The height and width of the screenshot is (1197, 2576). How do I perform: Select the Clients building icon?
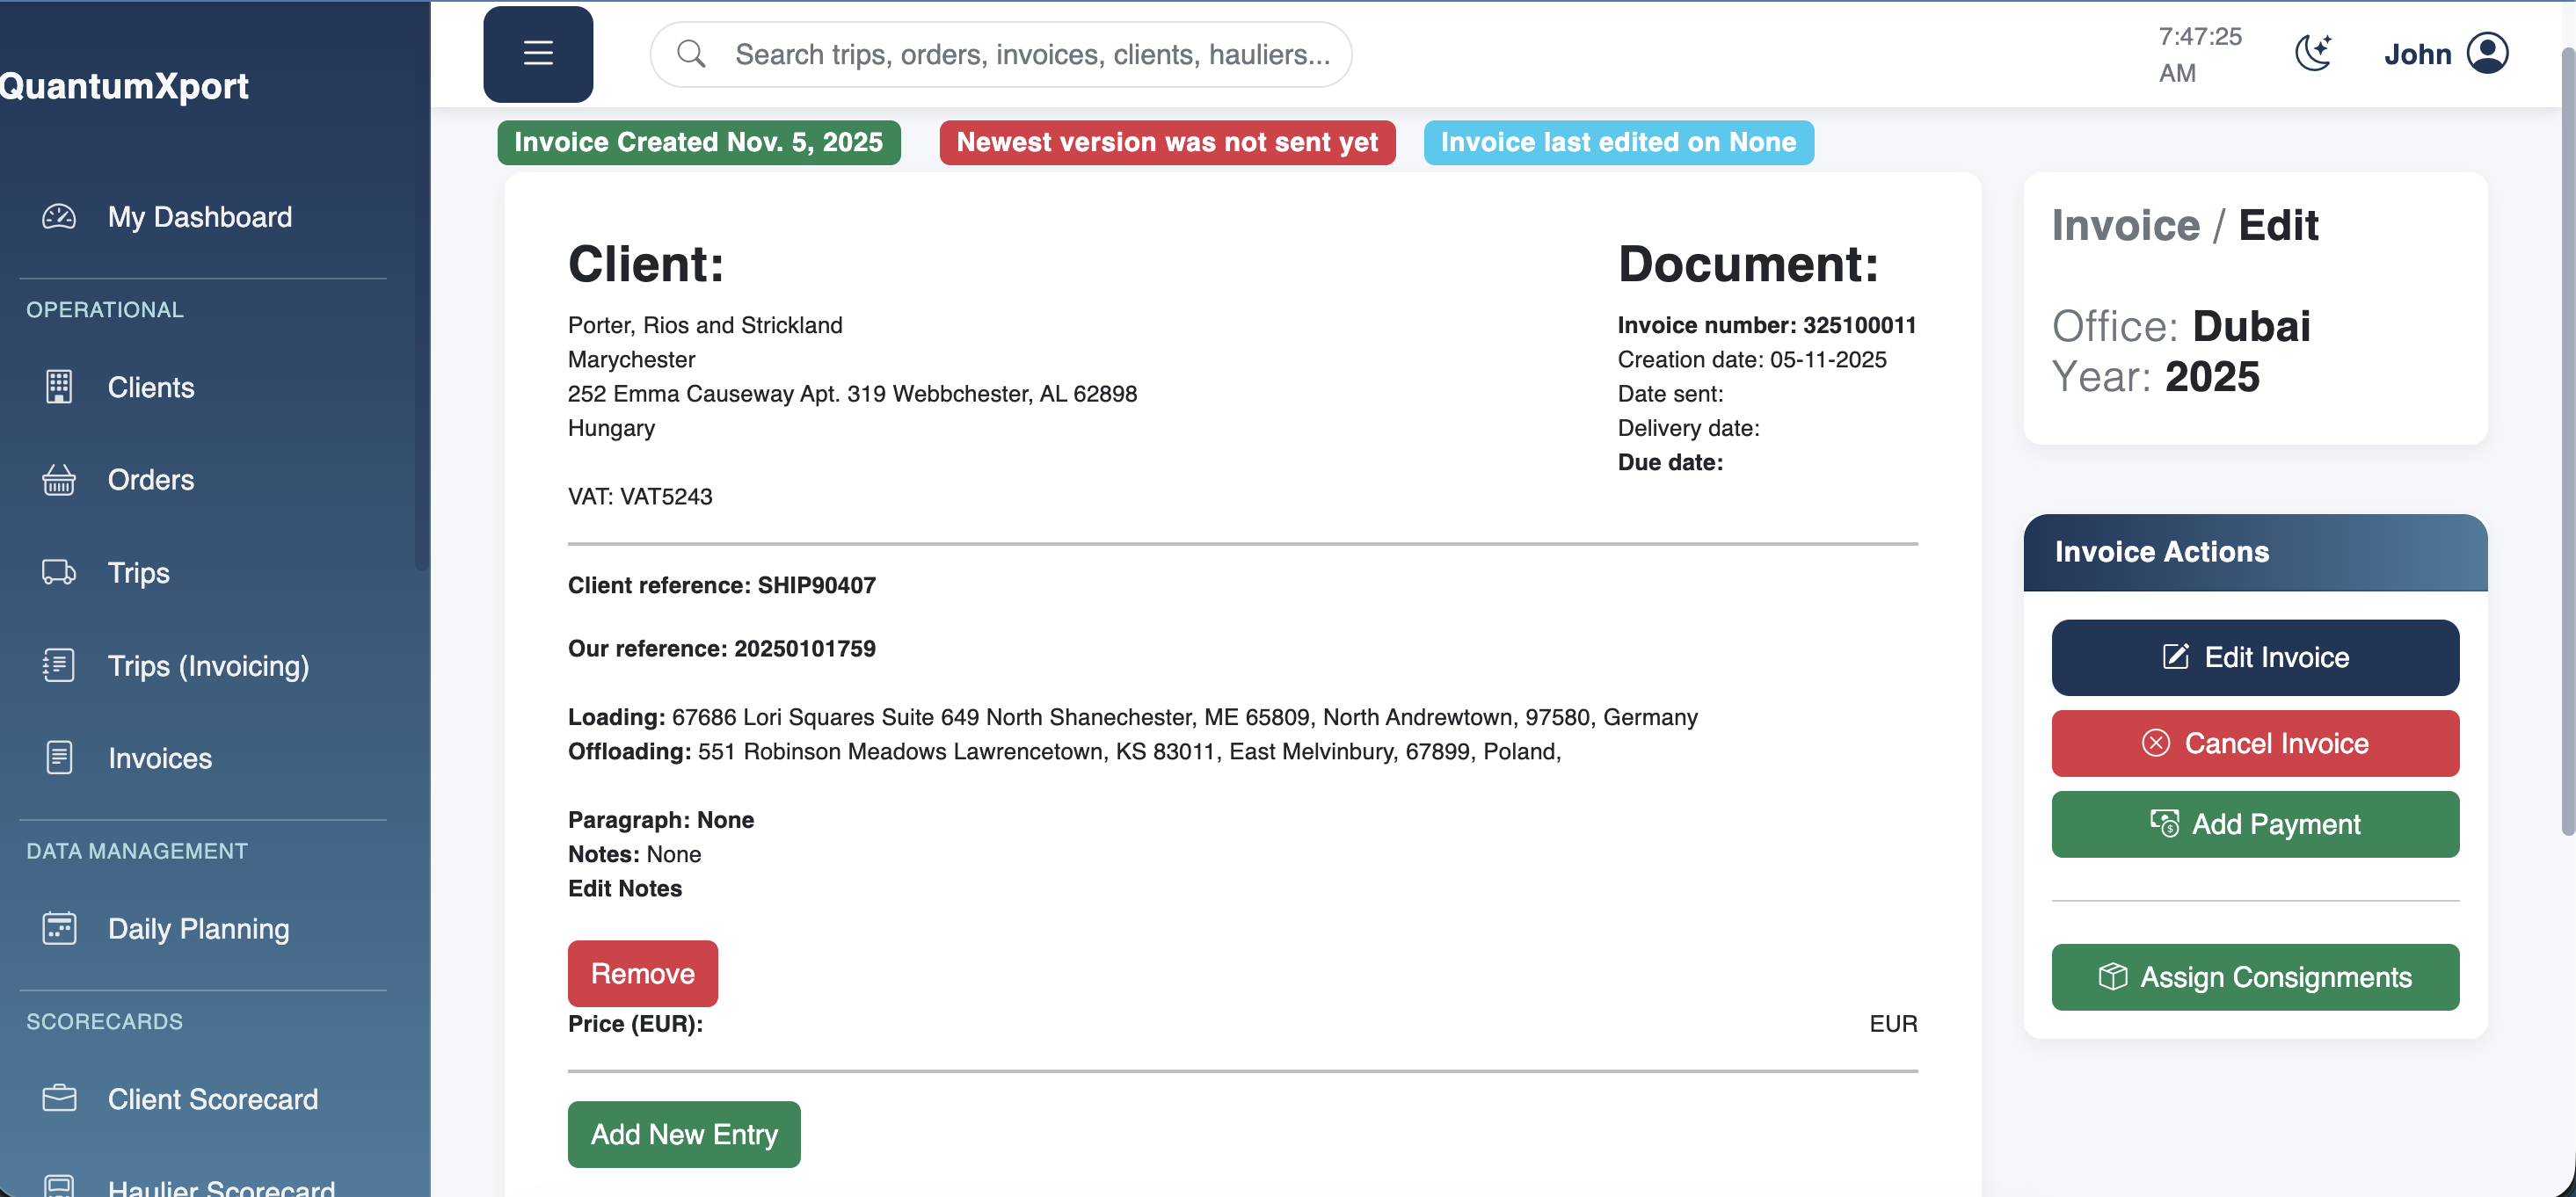click(59, 387)
